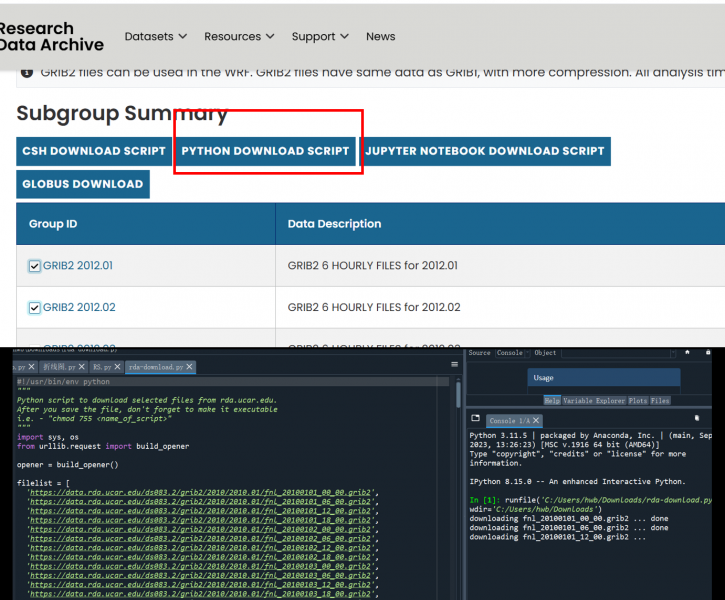
Task: Click the CSH Download Script button
Action: 94,151
